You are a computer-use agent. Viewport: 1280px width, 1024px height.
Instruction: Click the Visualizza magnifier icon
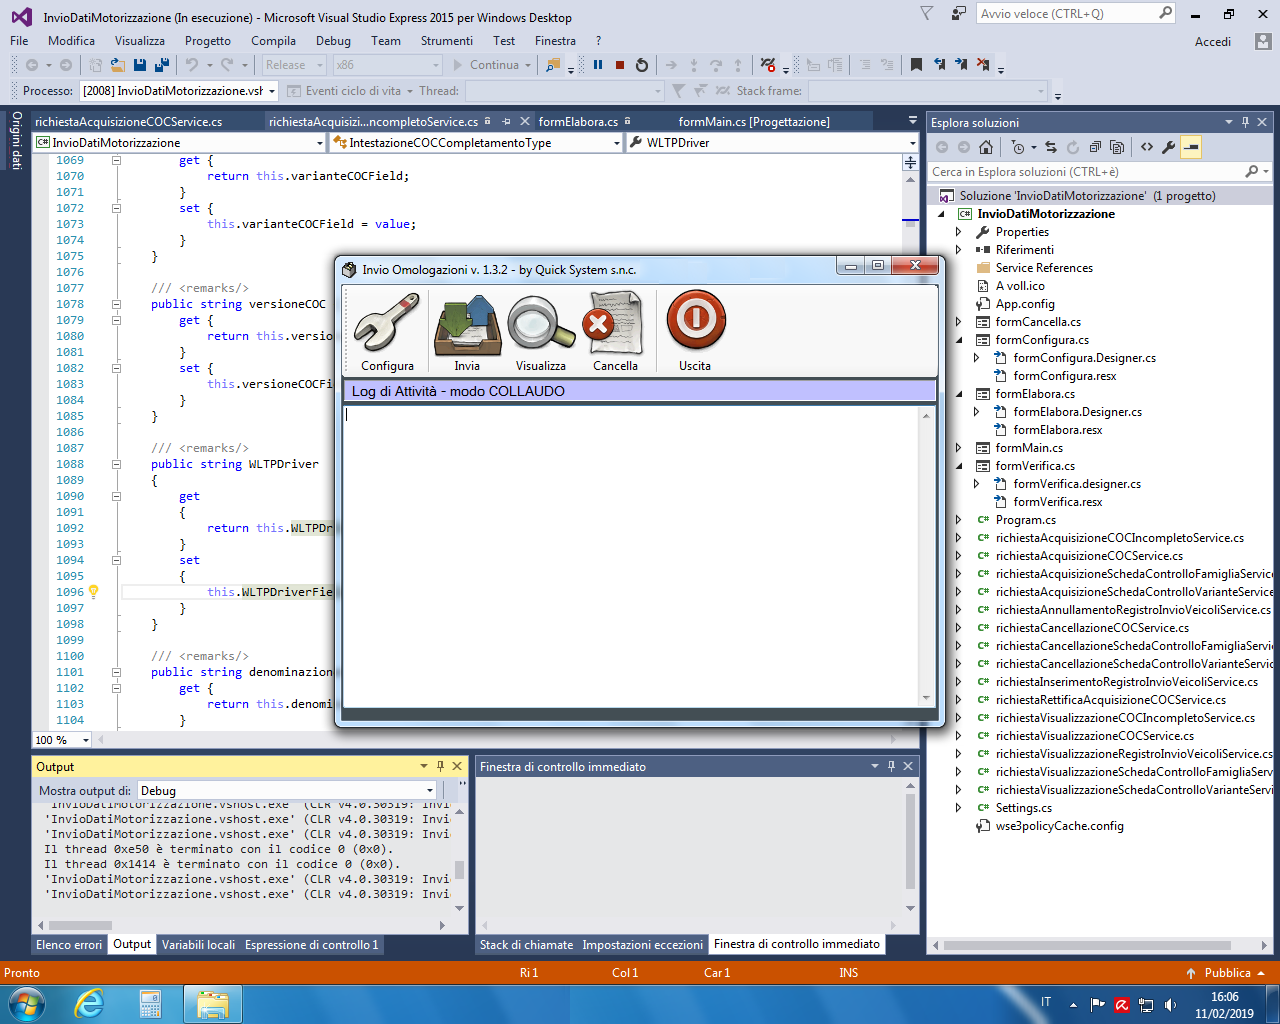(541, 324)
